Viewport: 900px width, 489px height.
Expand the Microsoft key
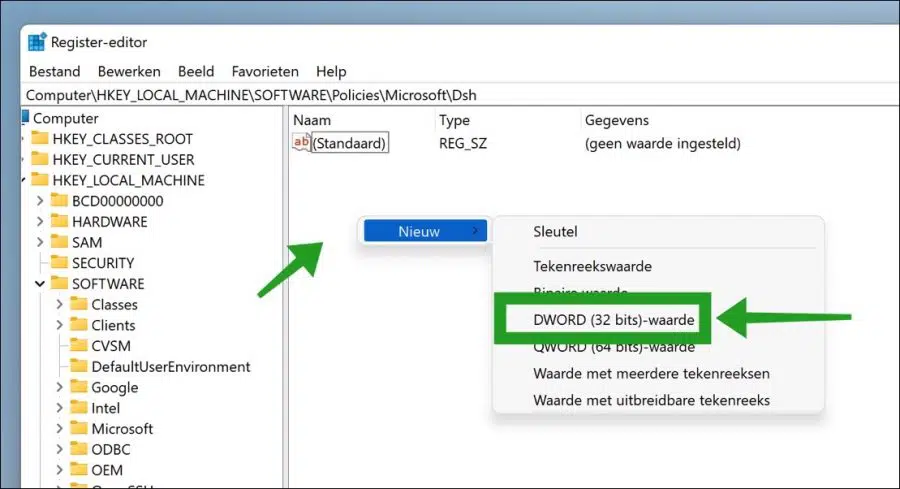[59, 428]
